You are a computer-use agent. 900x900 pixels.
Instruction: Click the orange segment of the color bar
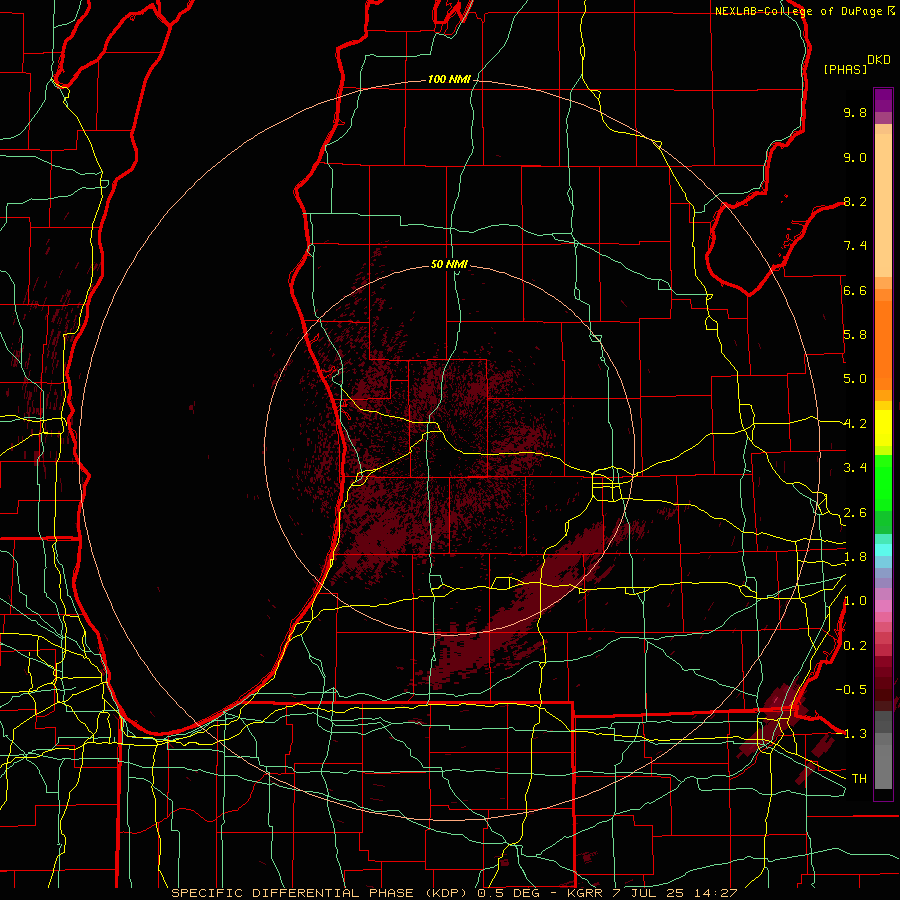pos(883,344)
